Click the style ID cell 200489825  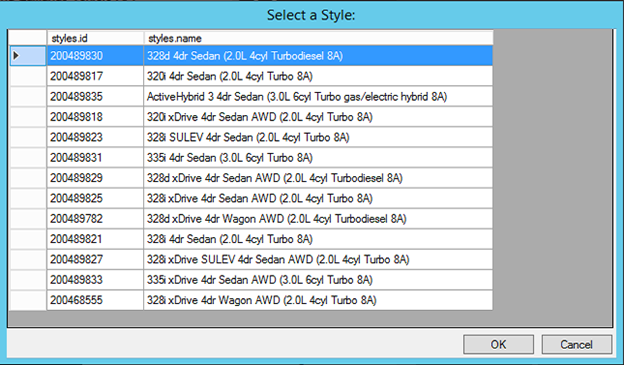[x=95, y=198]
